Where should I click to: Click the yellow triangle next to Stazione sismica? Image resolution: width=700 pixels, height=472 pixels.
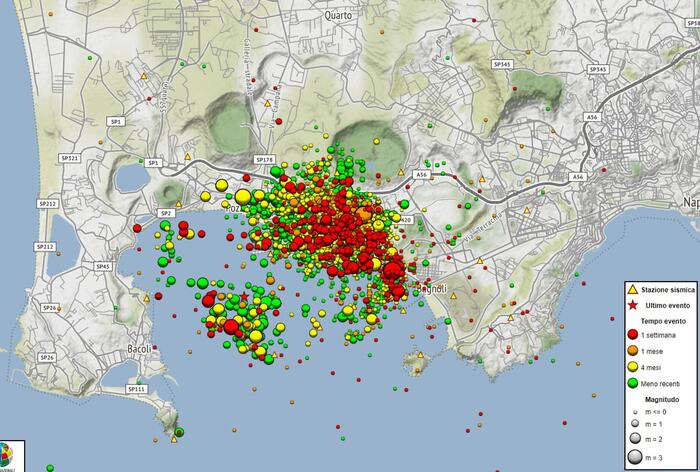[633, 288]
